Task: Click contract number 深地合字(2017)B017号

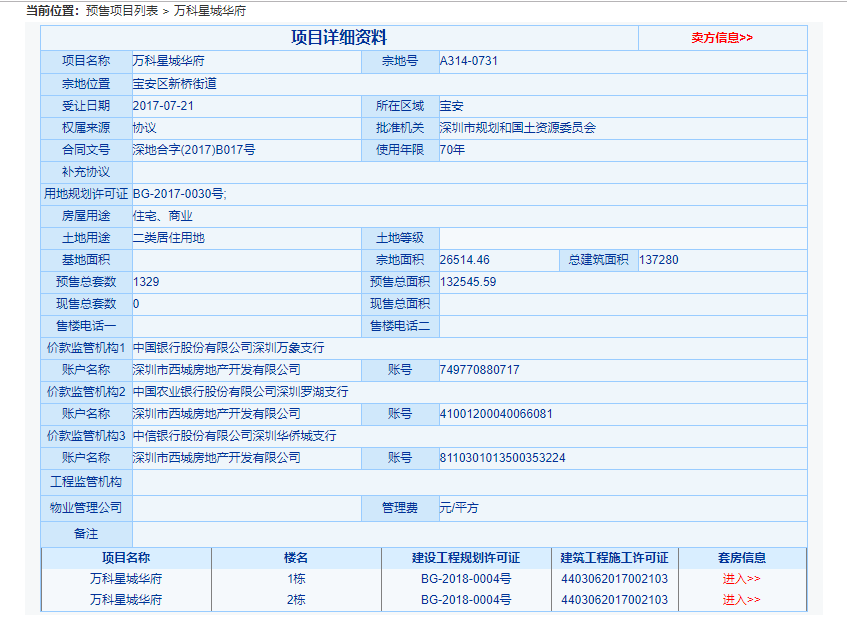Action: click(194, 150)
